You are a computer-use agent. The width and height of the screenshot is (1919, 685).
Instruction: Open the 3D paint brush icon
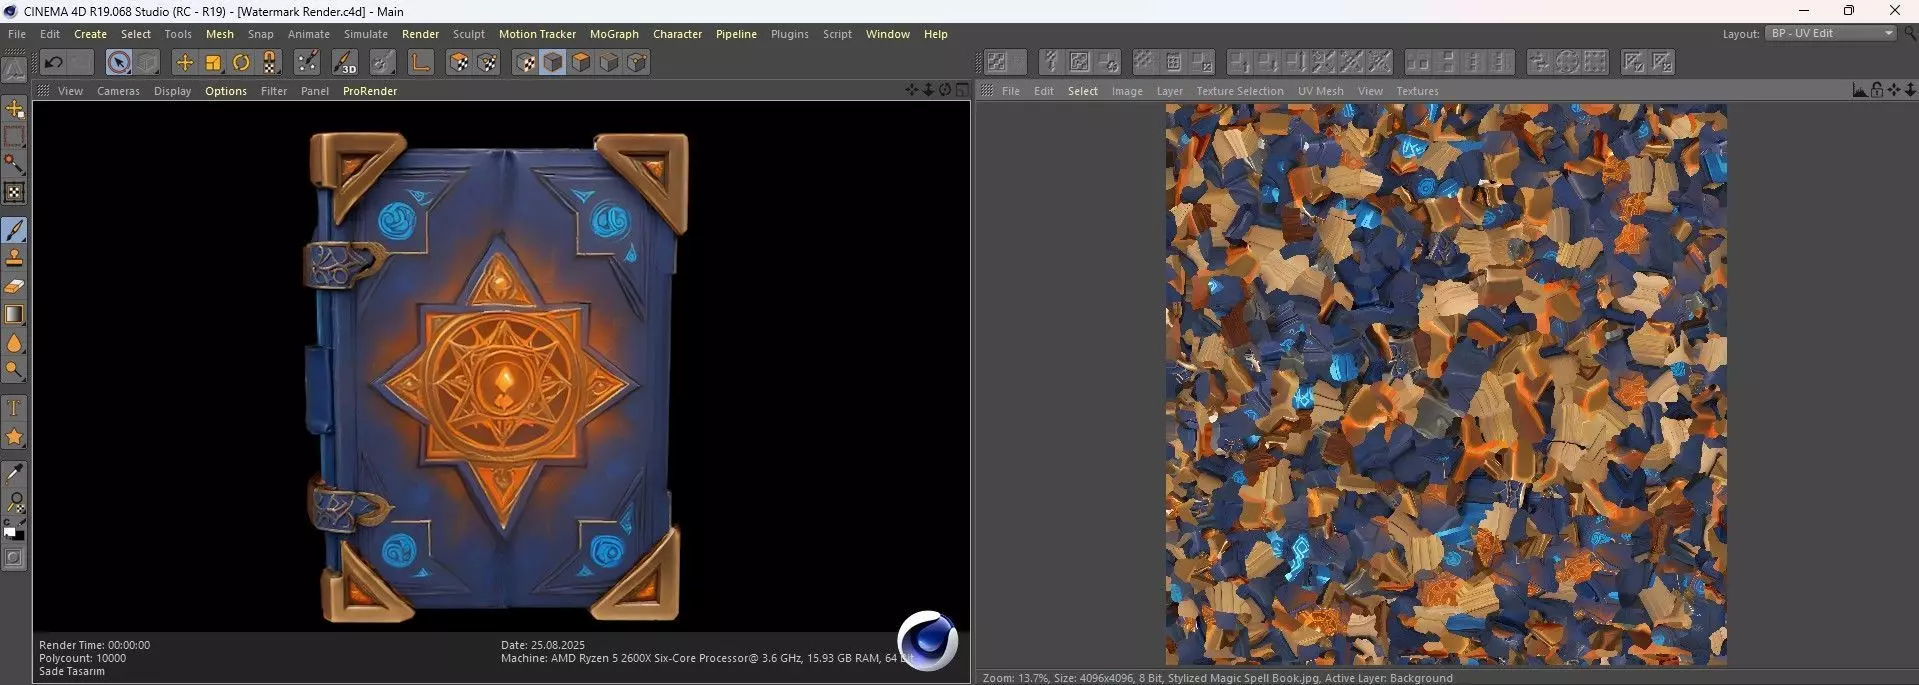point(344,62)
